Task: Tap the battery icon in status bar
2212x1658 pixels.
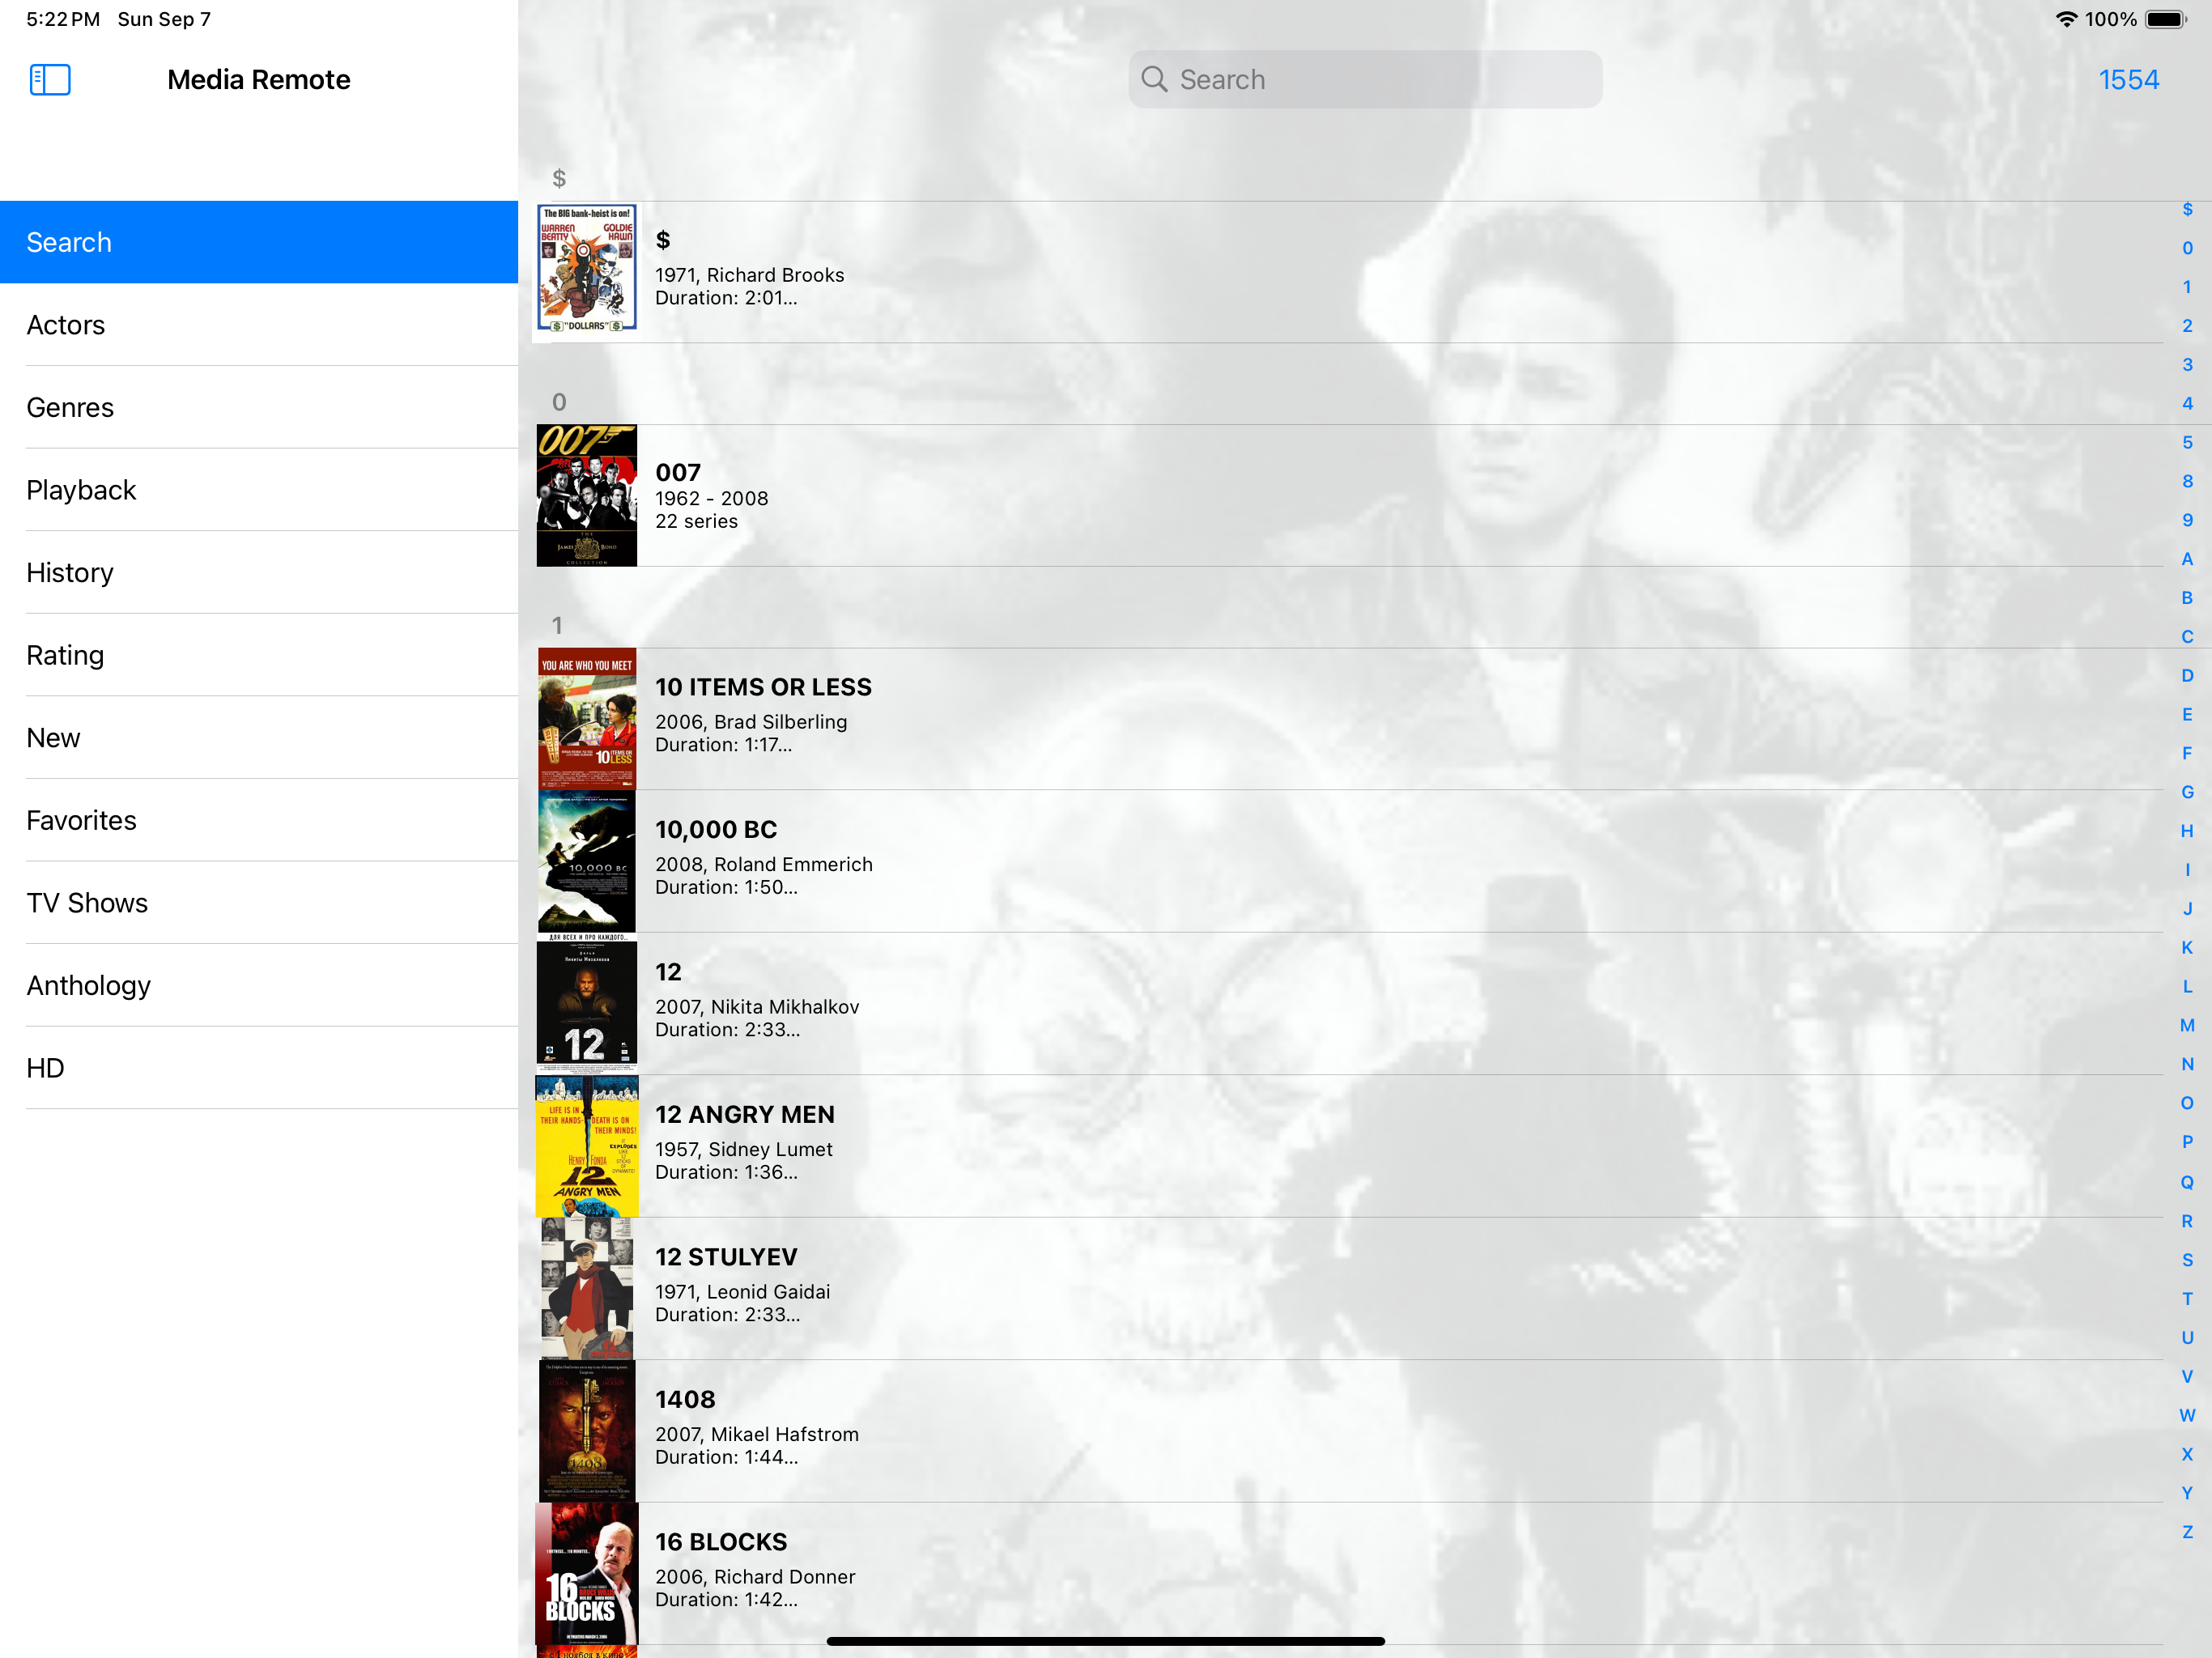Action: pos(2167,19)
